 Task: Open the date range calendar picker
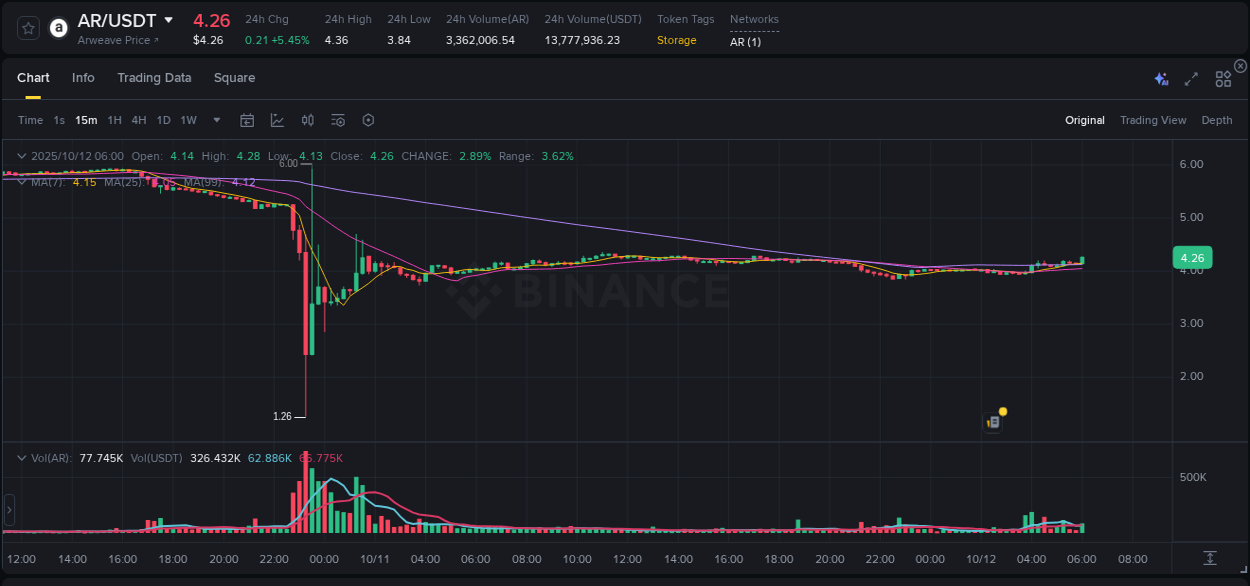tap(247, 120)
